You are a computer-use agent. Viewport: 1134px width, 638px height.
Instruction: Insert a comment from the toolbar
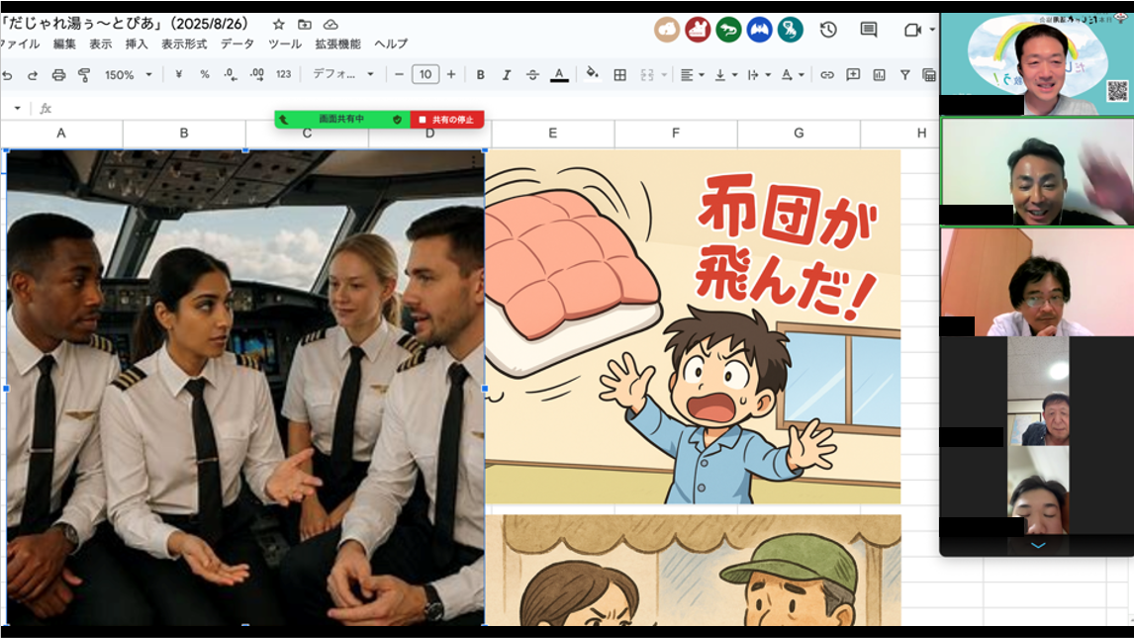coord(853,75)
